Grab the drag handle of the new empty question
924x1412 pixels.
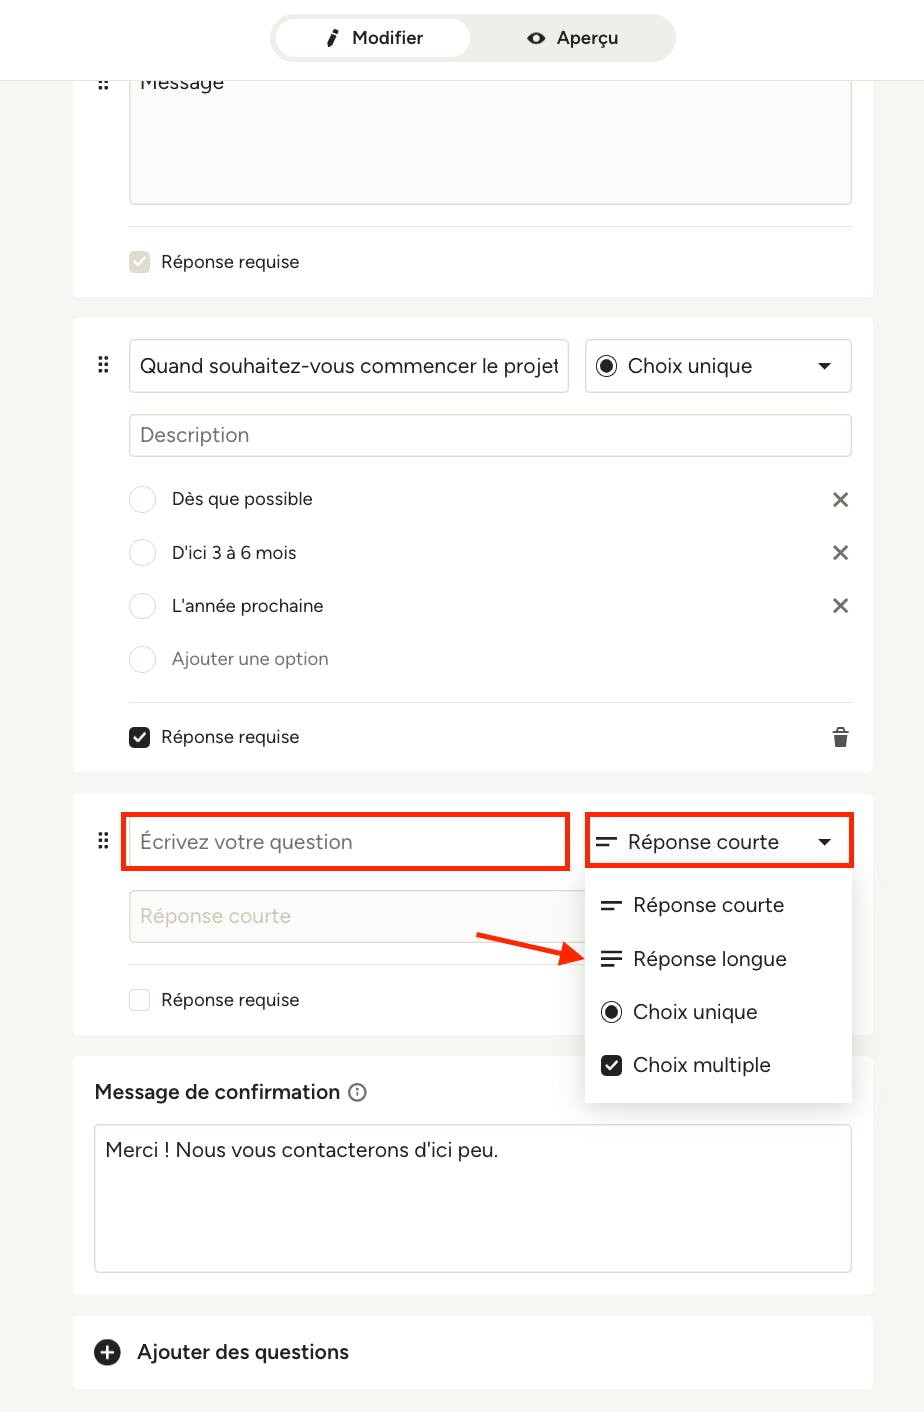click(103, 841)
